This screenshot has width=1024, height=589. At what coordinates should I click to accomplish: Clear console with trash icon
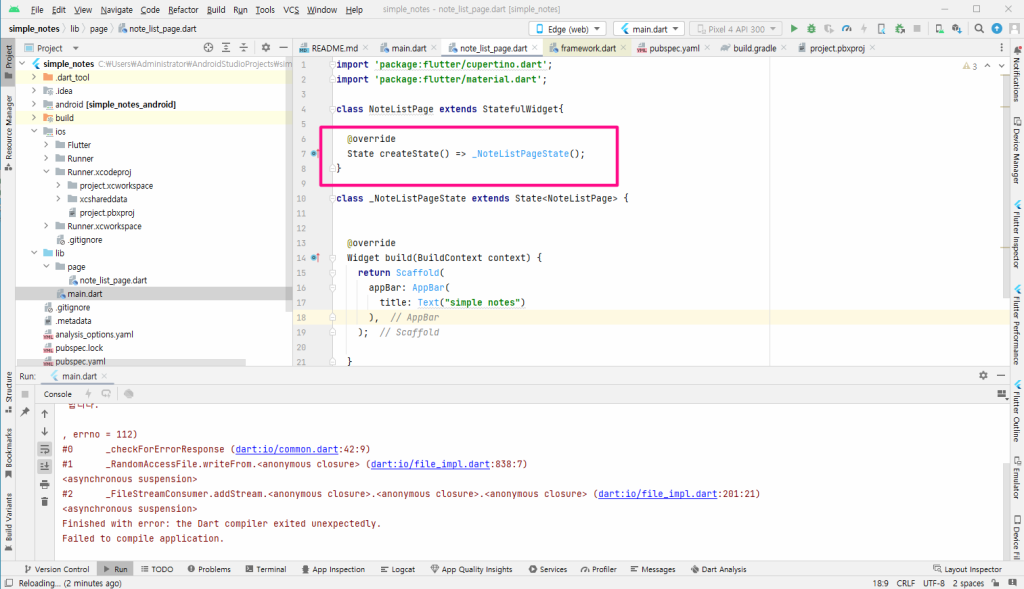44,501
